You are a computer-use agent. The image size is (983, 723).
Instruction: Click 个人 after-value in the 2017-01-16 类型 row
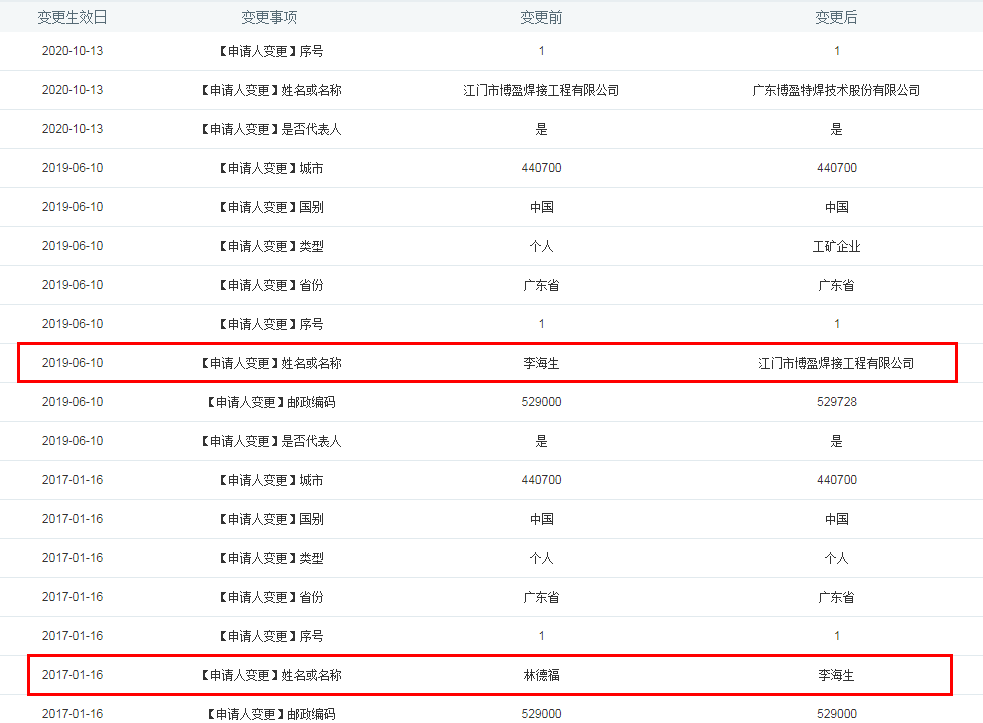tap(836, 558)
